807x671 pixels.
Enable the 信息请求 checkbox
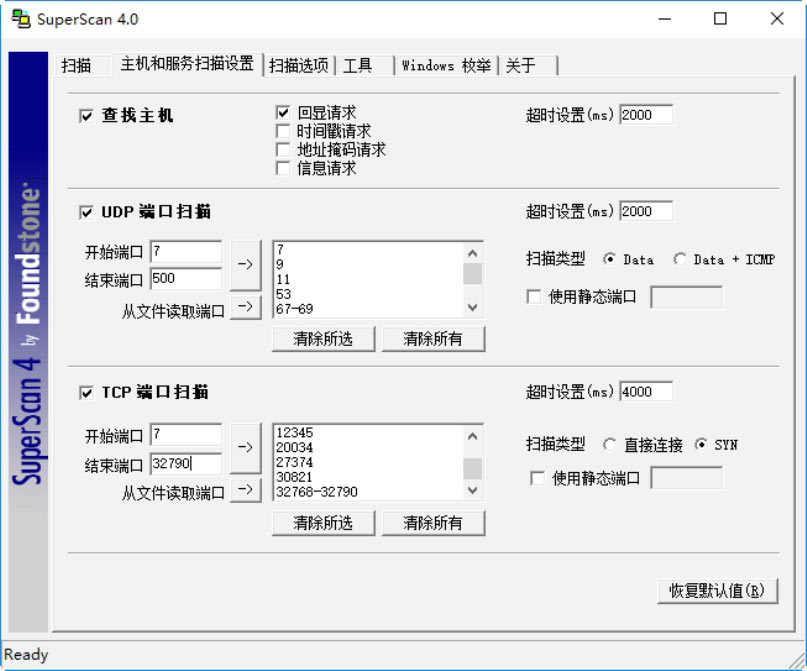click(283, 168)
